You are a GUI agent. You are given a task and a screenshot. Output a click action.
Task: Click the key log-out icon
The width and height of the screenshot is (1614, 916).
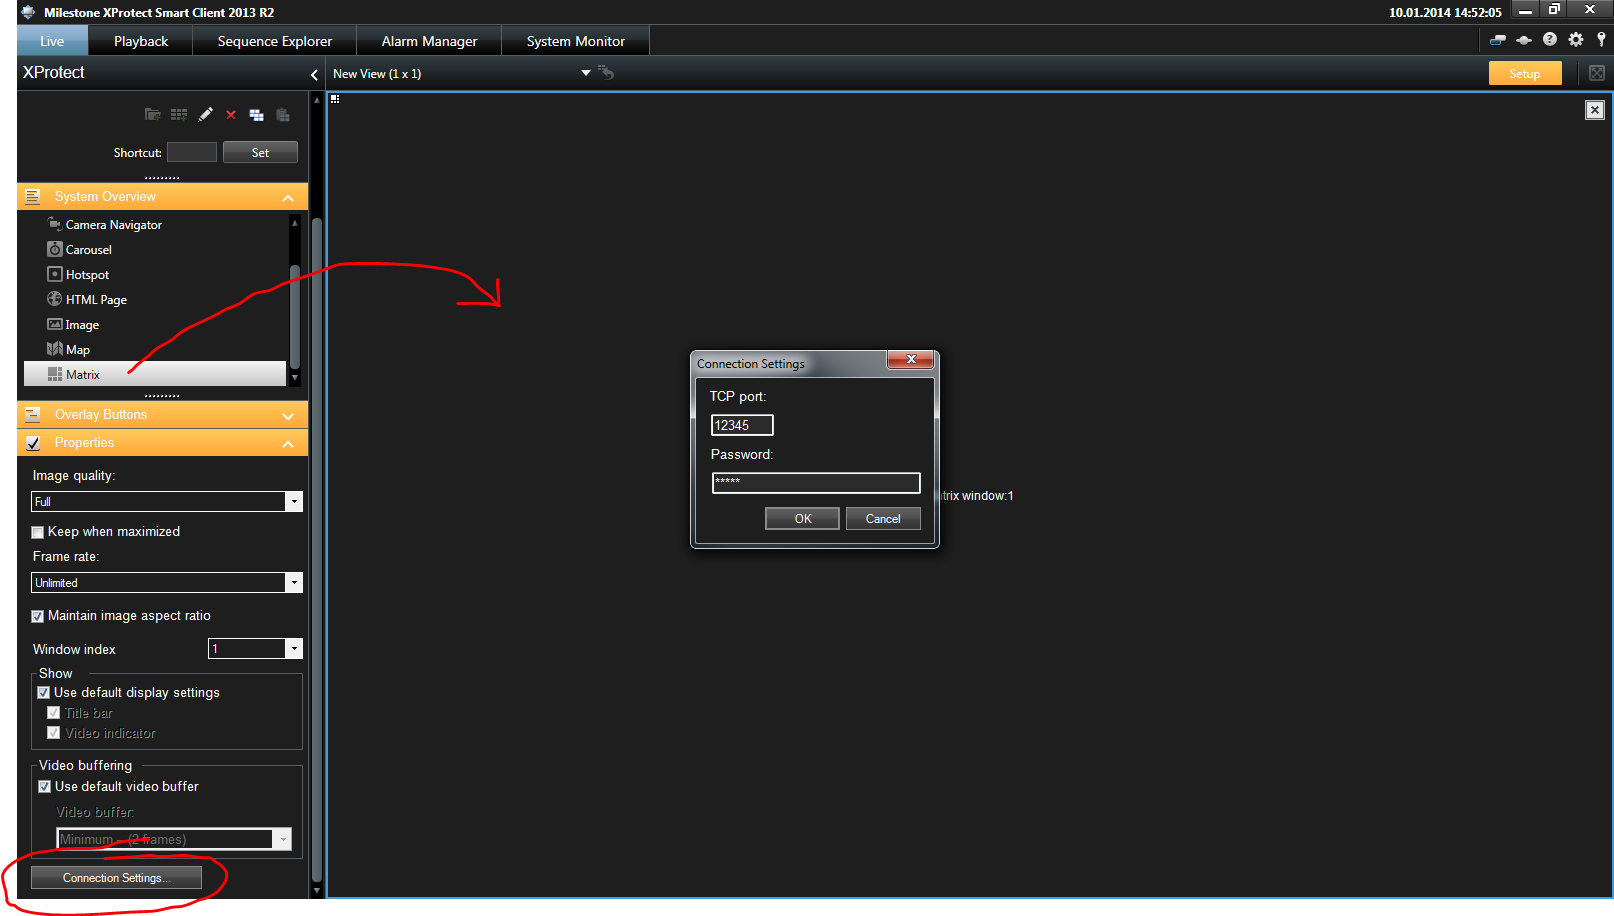[1601, 39]
